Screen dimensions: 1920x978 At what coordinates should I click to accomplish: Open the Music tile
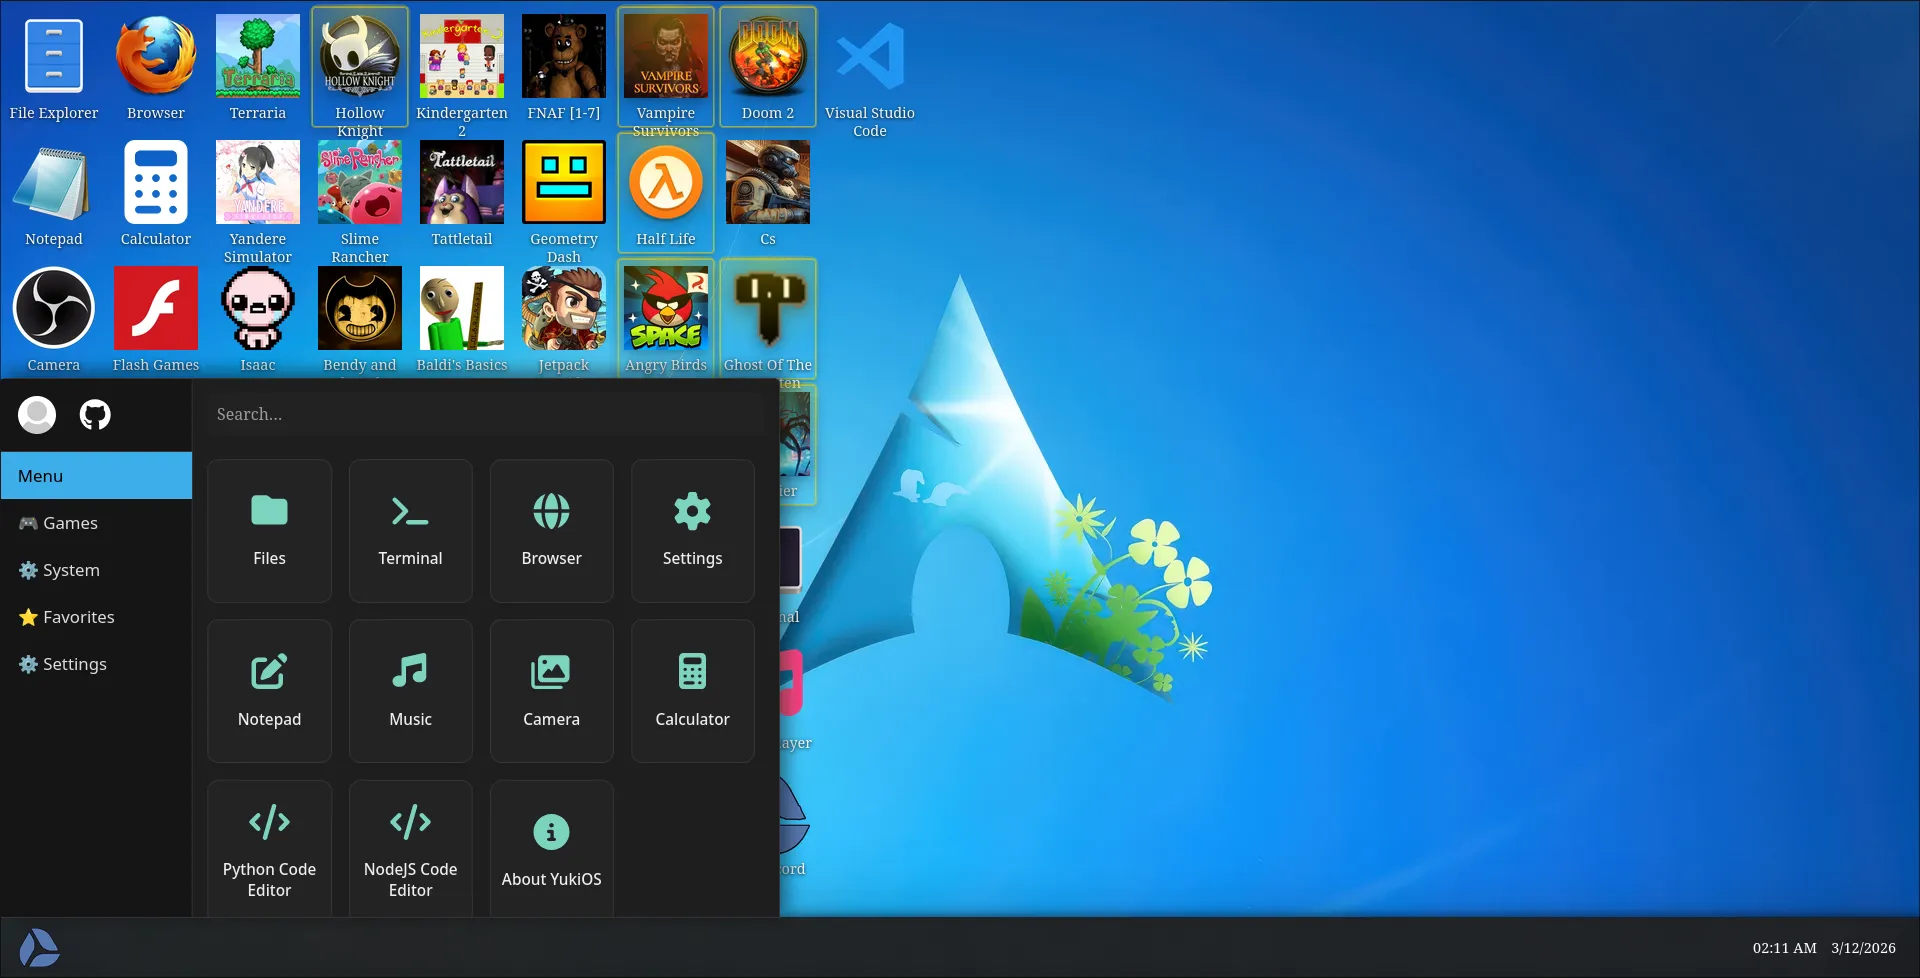[x=410, y=690]
